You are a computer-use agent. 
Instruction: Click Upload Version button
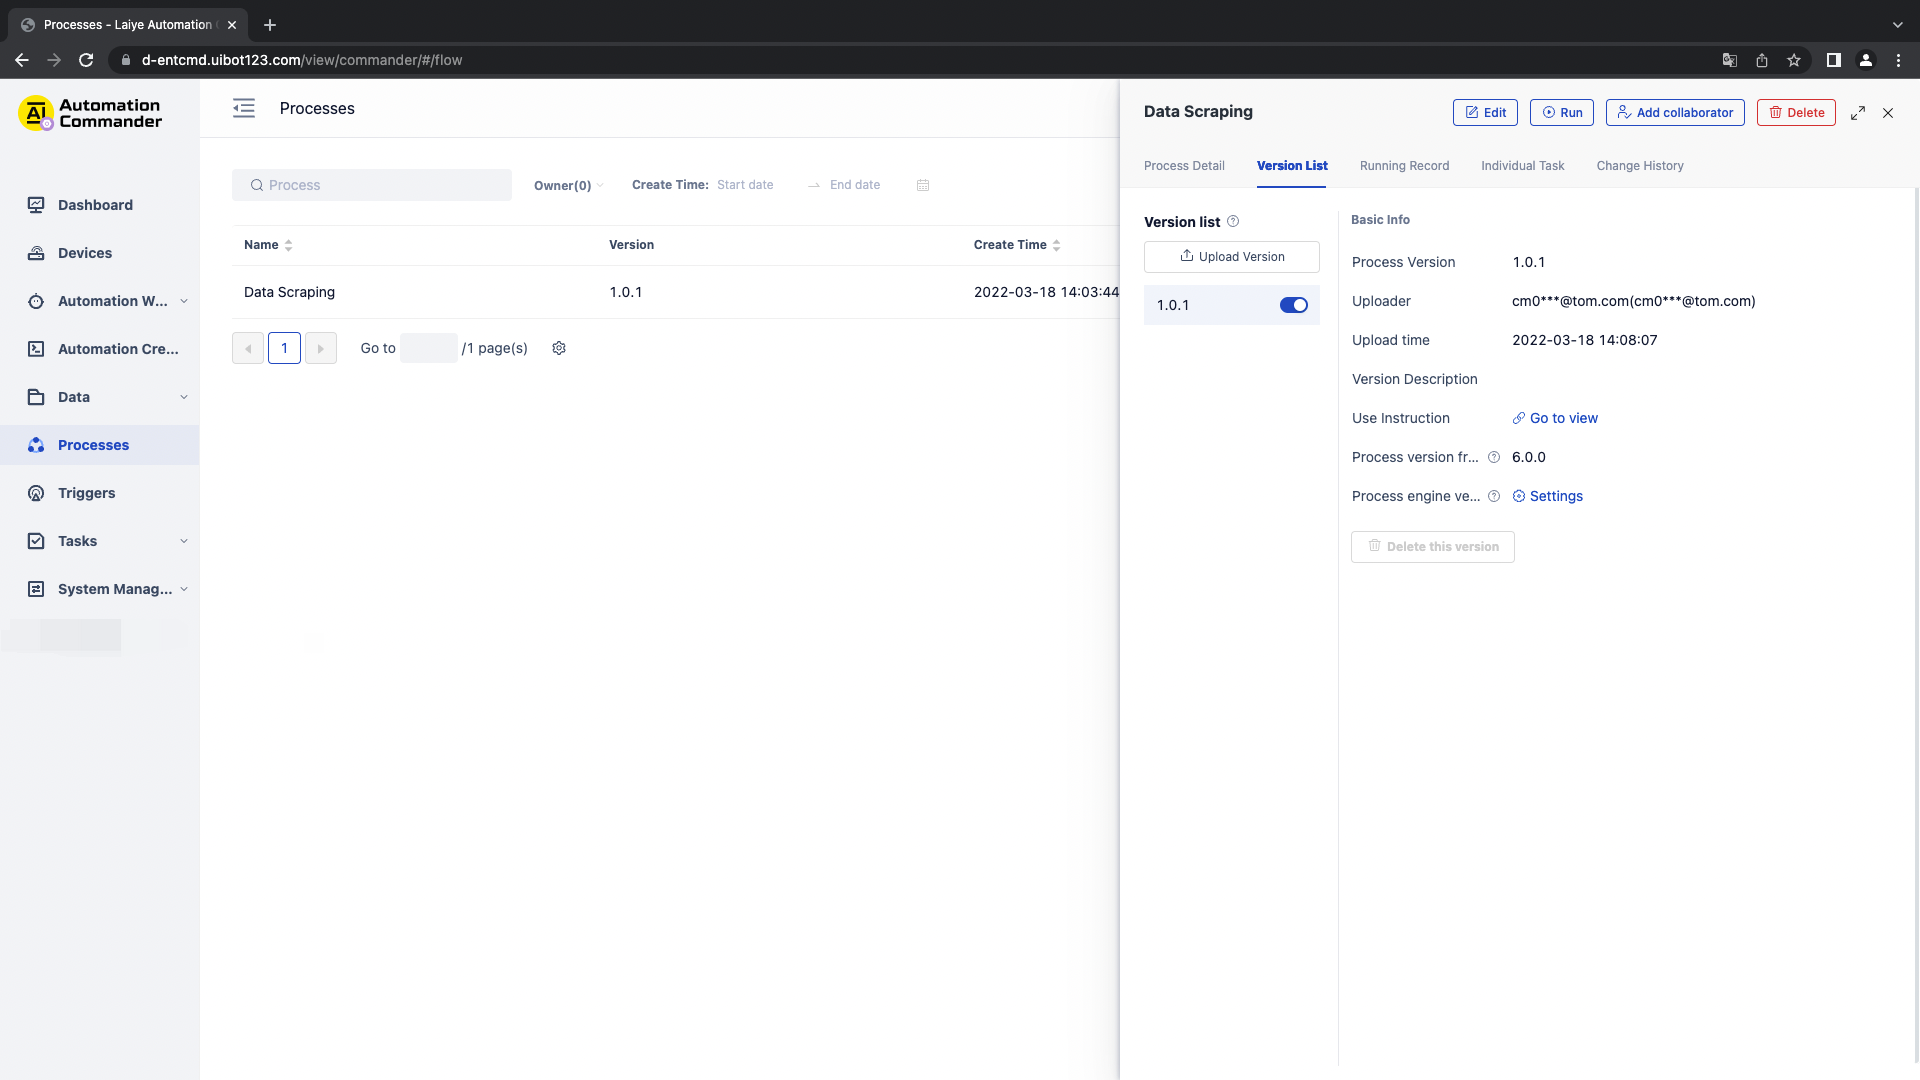pyautogui.click(x=1232, y=257)
